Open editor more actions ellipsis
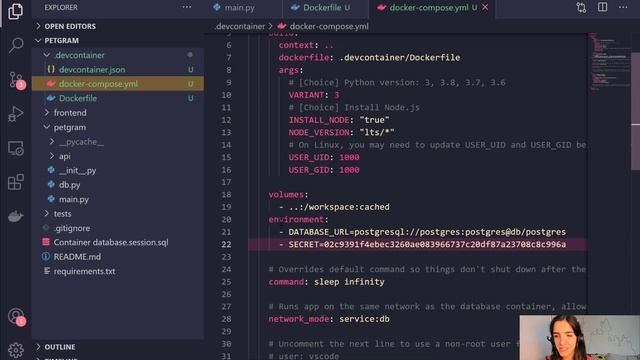The height and width of the screenshot is (360, 640). point(623,7)
